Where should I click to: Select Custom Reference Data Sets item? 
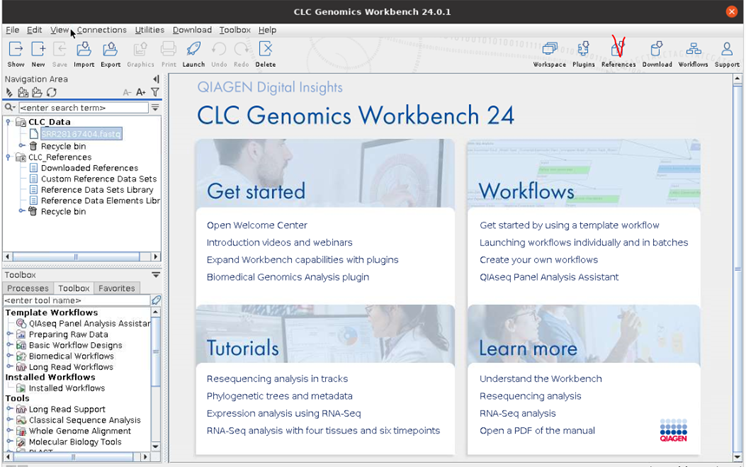tap(98, 179)
